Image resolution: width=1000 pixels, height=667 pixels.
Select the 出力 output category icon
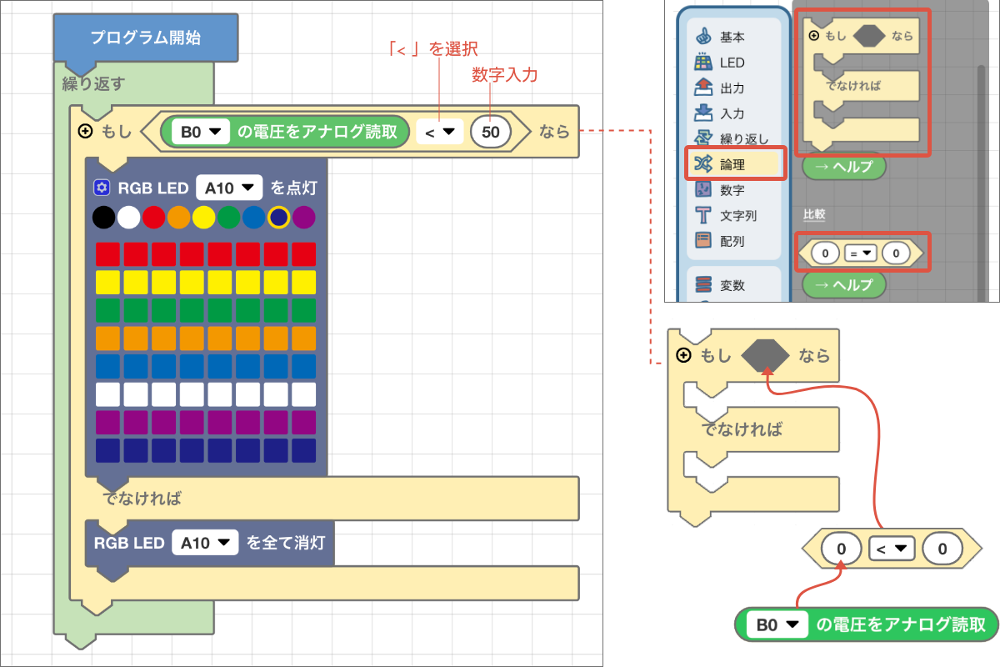pyautogui.click(x=703, y=87)
